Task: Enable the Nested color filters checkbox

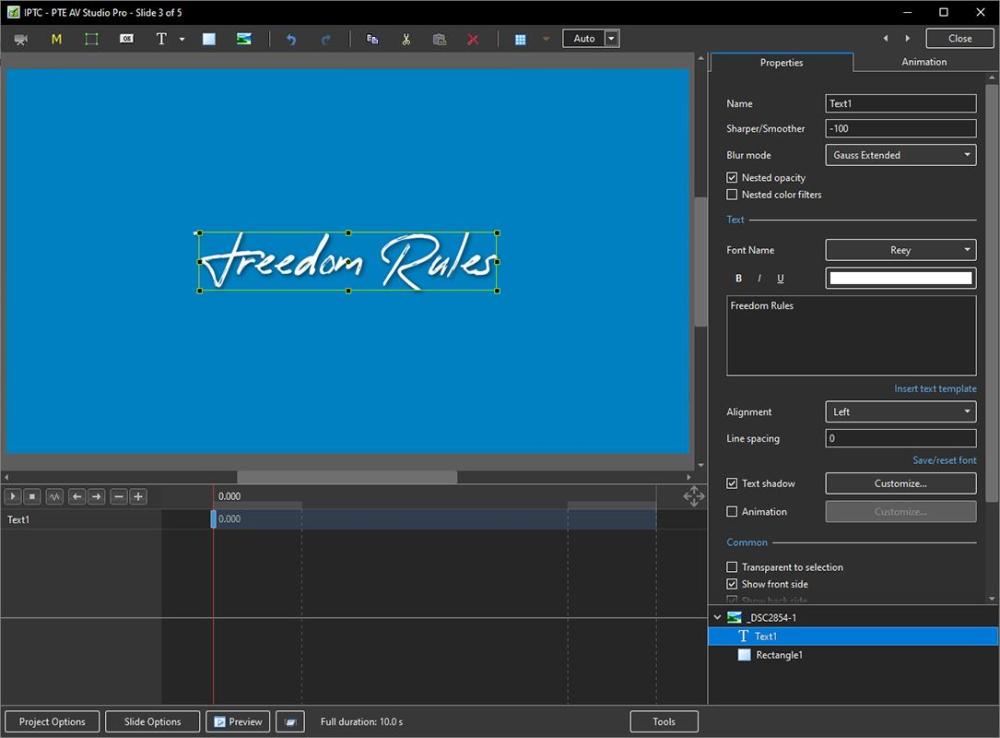Action: (x=732, y=195)
